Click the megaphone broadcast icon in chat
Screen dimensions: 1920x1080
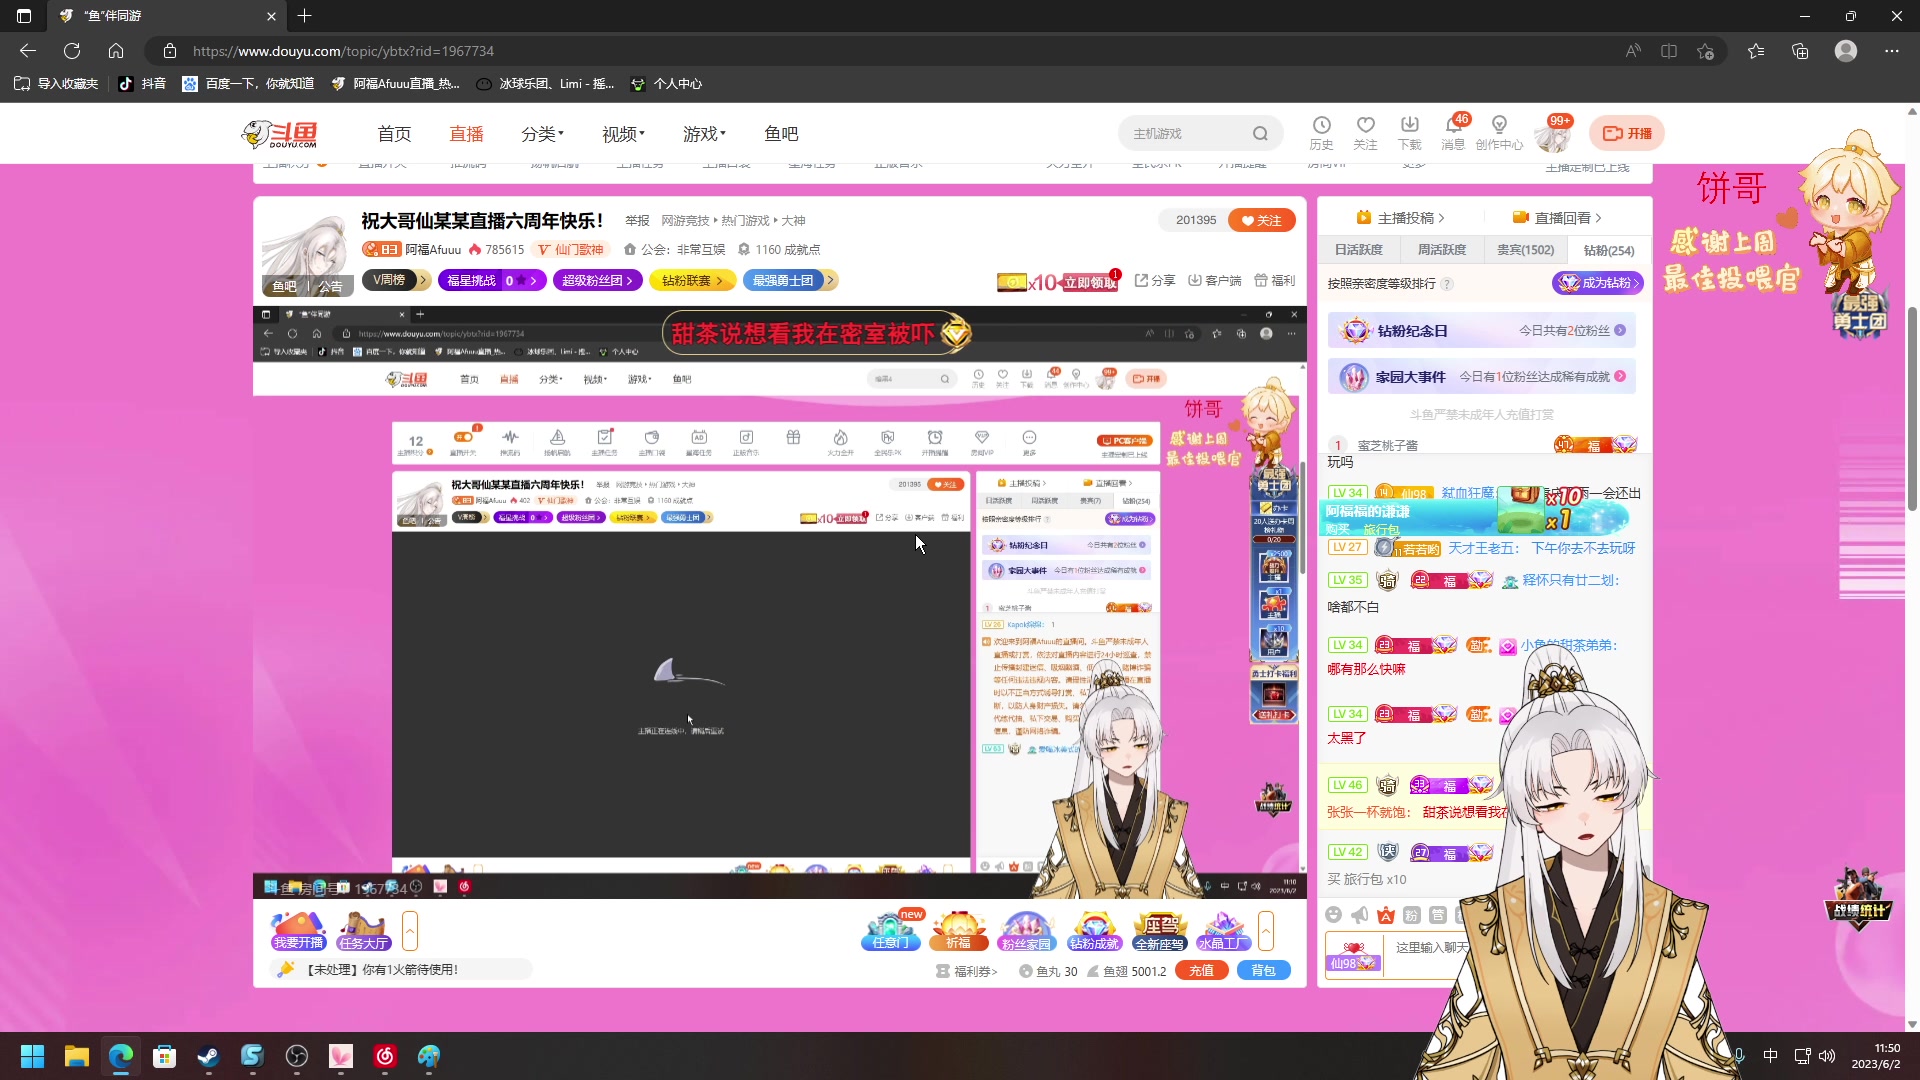click(1359, 914)
